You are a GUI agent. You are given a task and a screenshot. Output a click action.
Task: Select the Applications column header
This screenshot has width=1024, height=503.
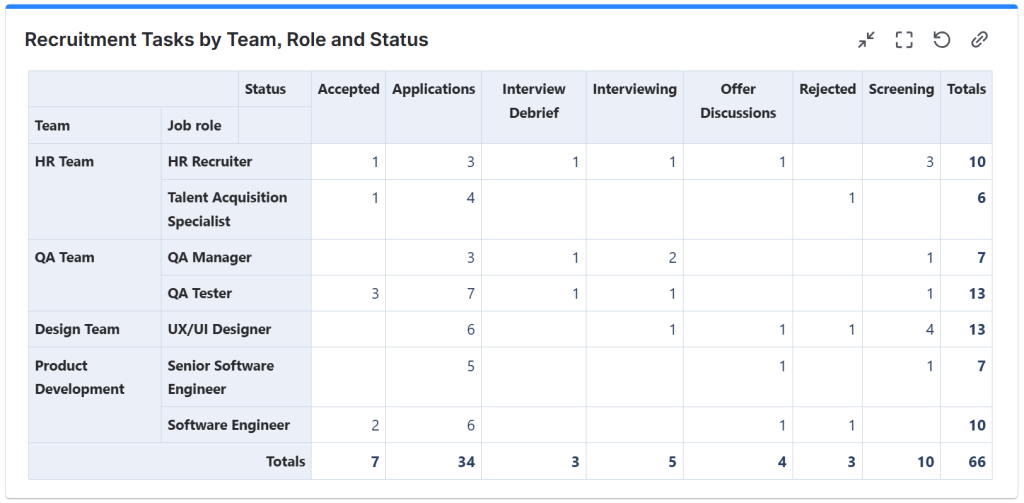pos(433,89)
